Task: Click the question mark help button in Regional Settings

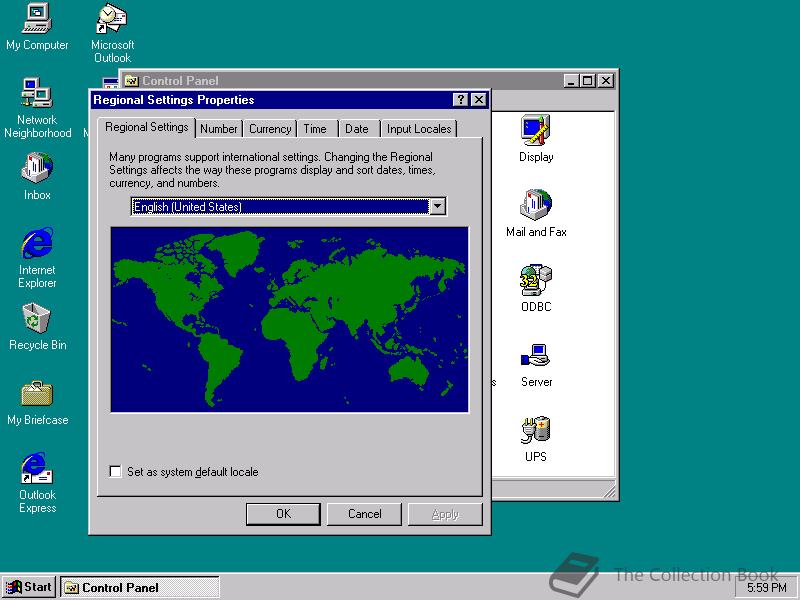Action: click(460, 99)
